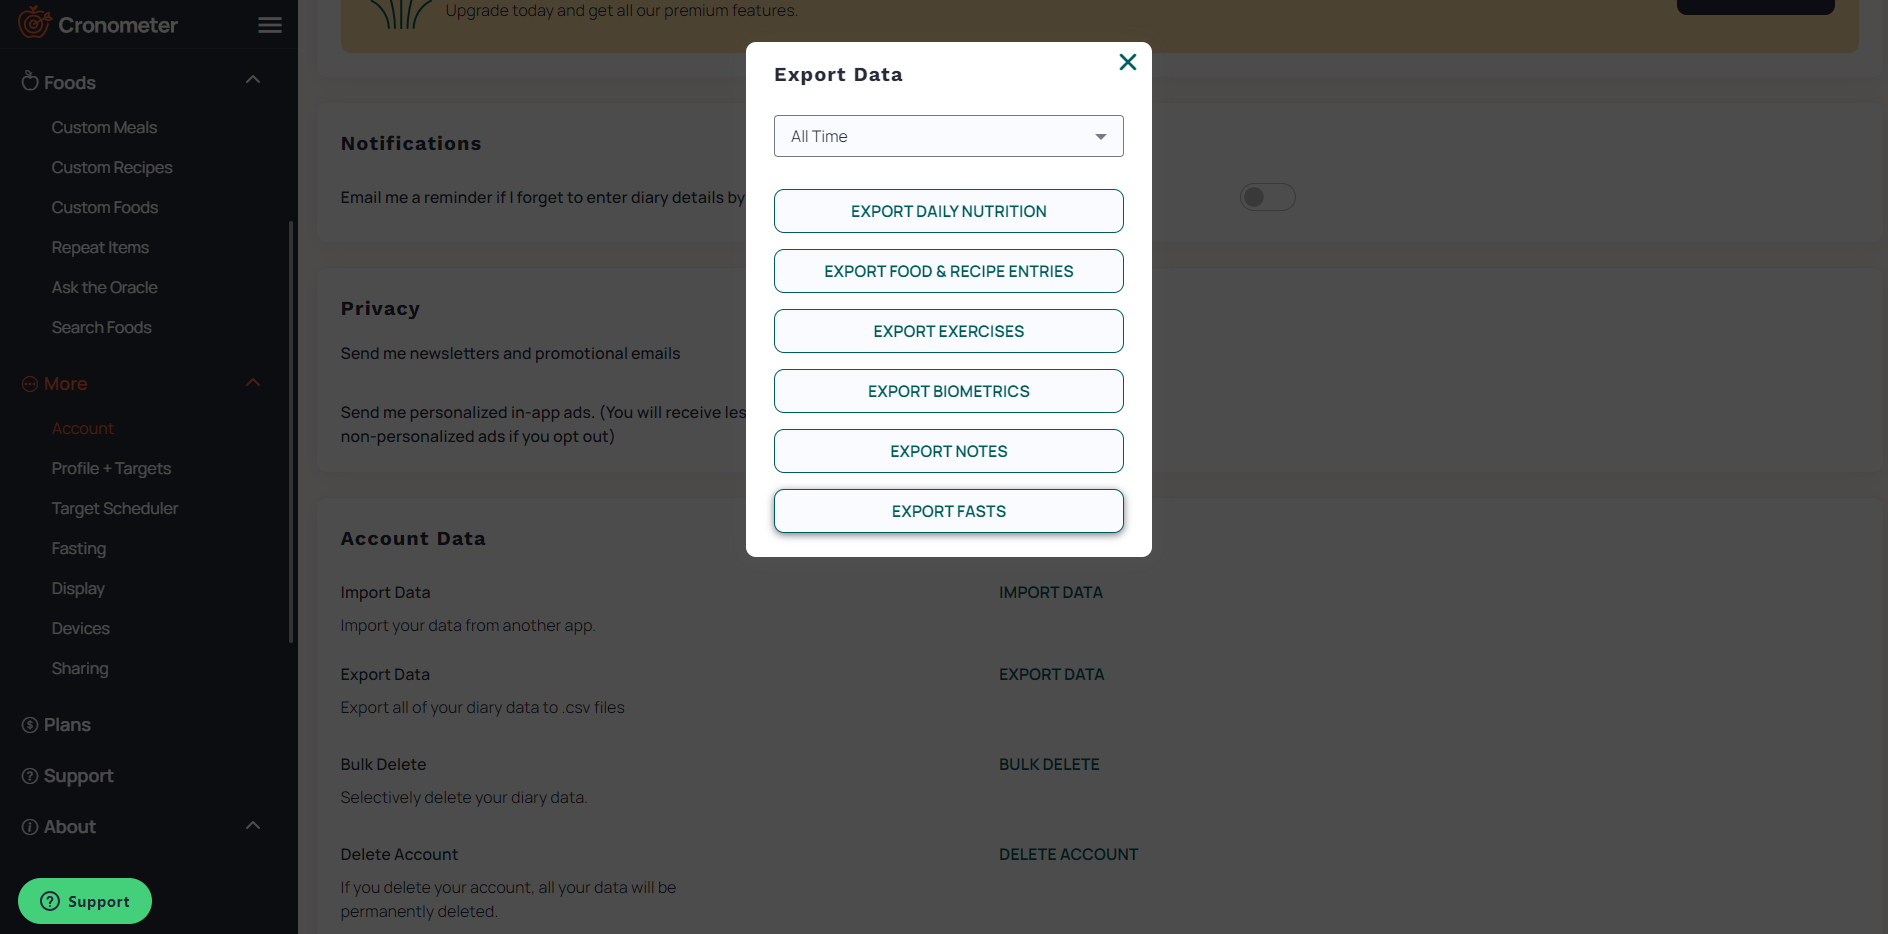Click the More section minus icon
Screen dimensions: 1888x934
coord(29,382)
